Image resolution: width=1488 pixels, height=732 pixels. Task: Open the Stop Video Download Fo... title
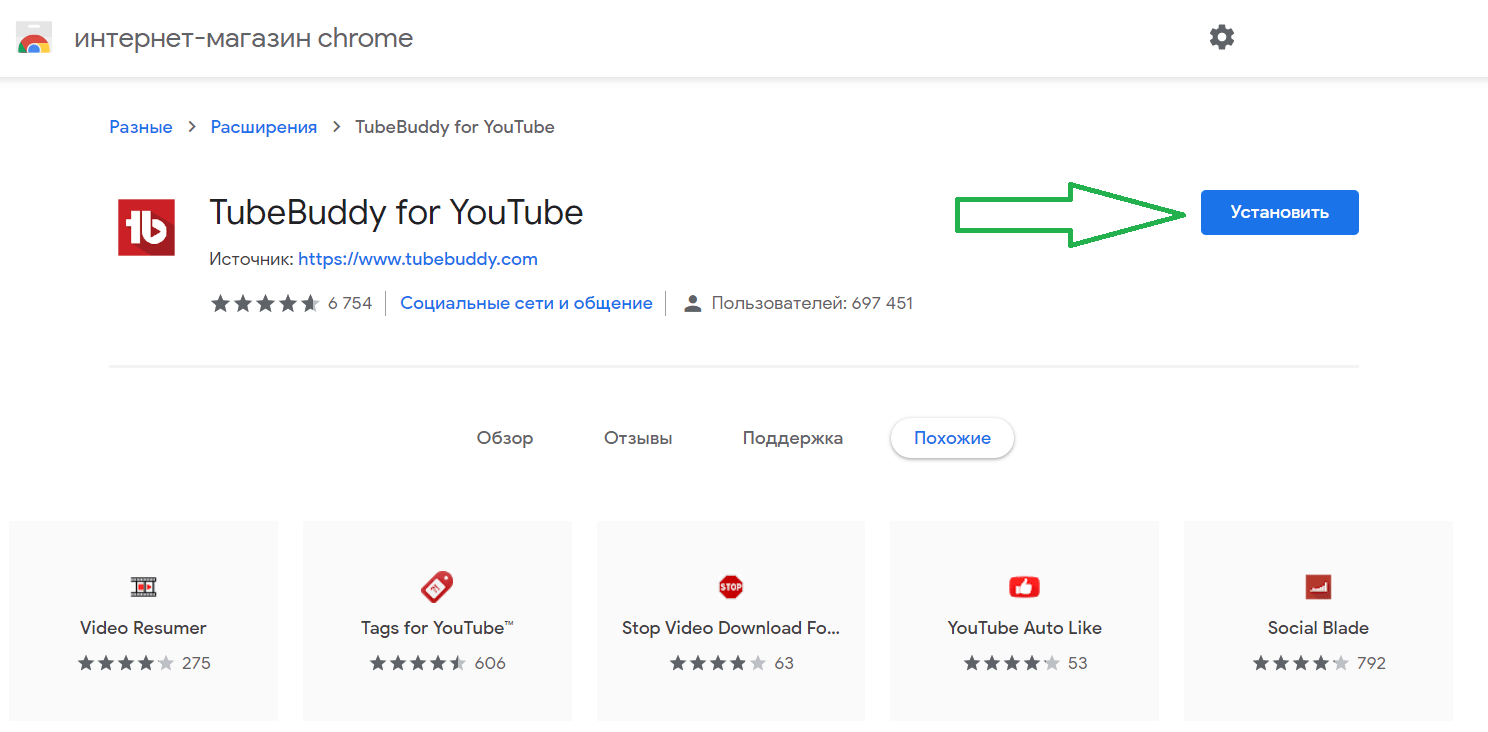coord(731,628)
